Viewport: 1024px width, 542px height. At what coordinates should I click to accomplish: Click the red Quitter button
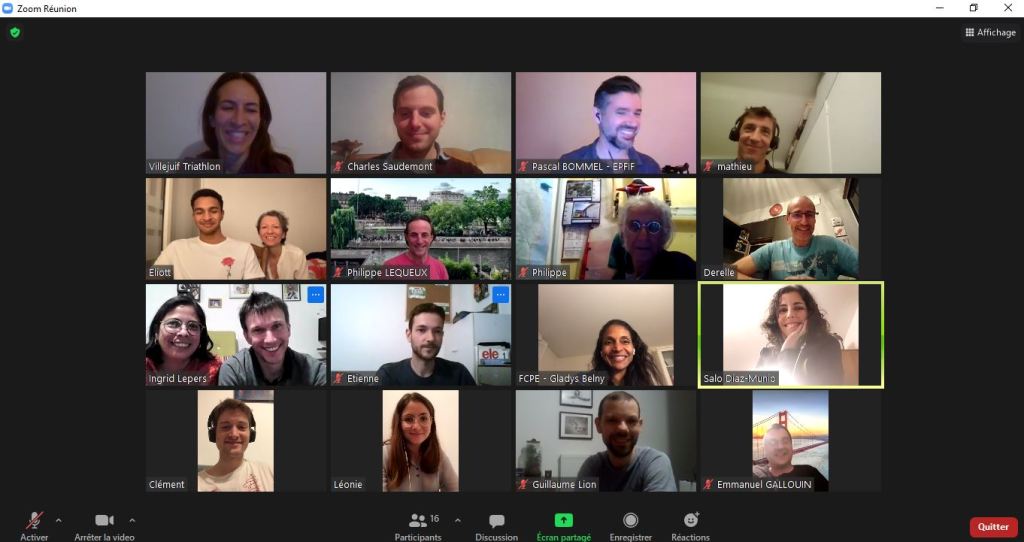pyautogui.click(x=993, y=527)
